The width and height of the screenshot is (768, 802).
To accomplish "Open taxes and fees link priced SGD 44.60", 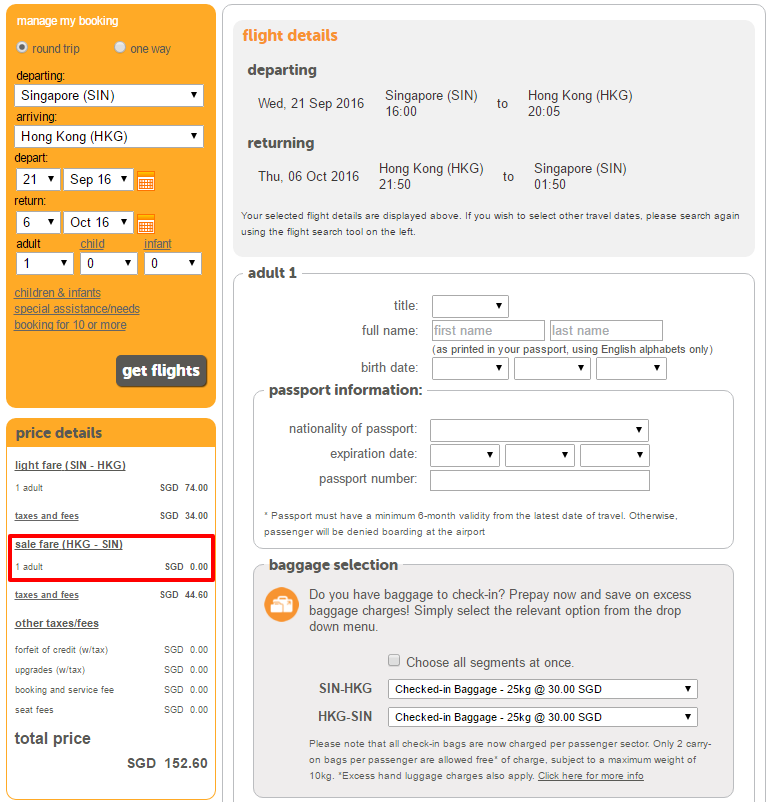I will pos(47,595).
